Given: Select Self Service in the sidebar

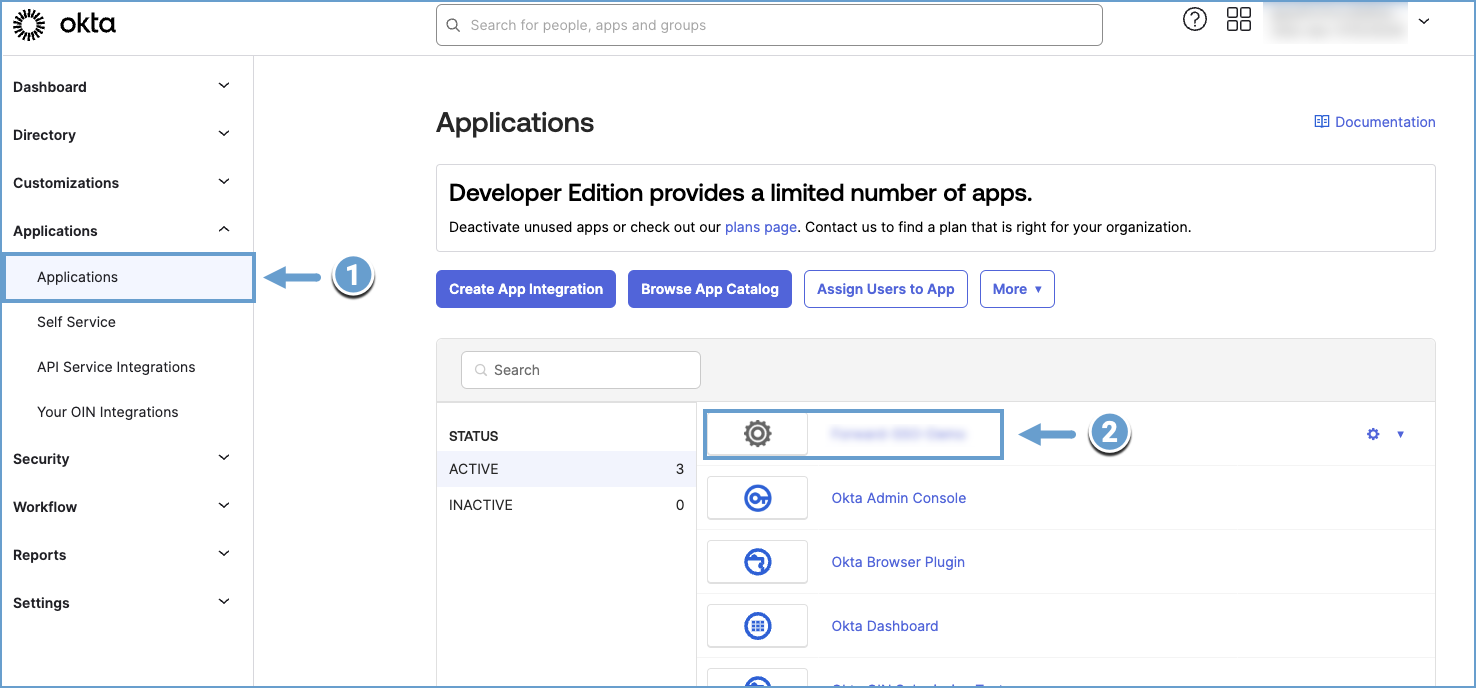Looking at the screenshot, I should click(x=76, y=321).
